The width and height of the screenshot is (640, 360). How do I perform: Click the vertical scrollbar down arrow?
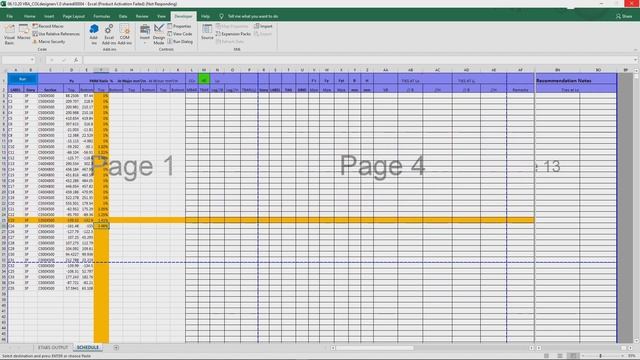coord(636,340)
